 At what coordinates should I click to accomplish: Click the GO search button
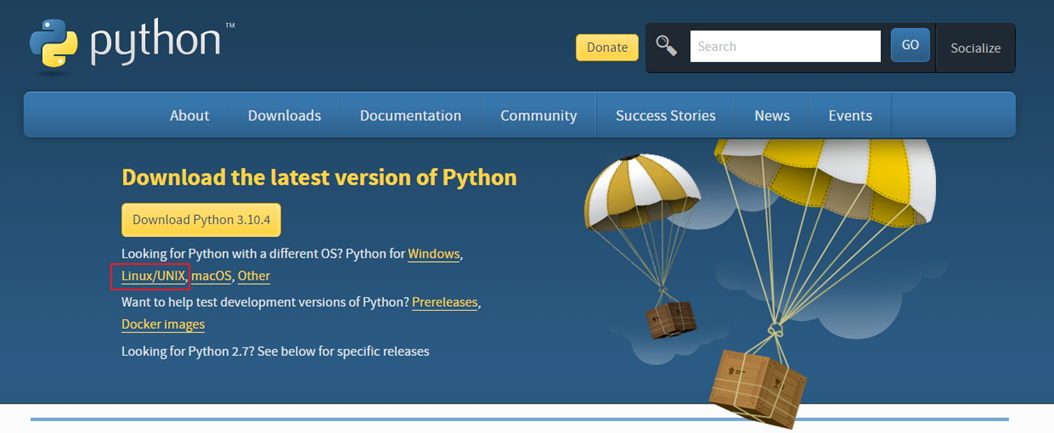910,45
